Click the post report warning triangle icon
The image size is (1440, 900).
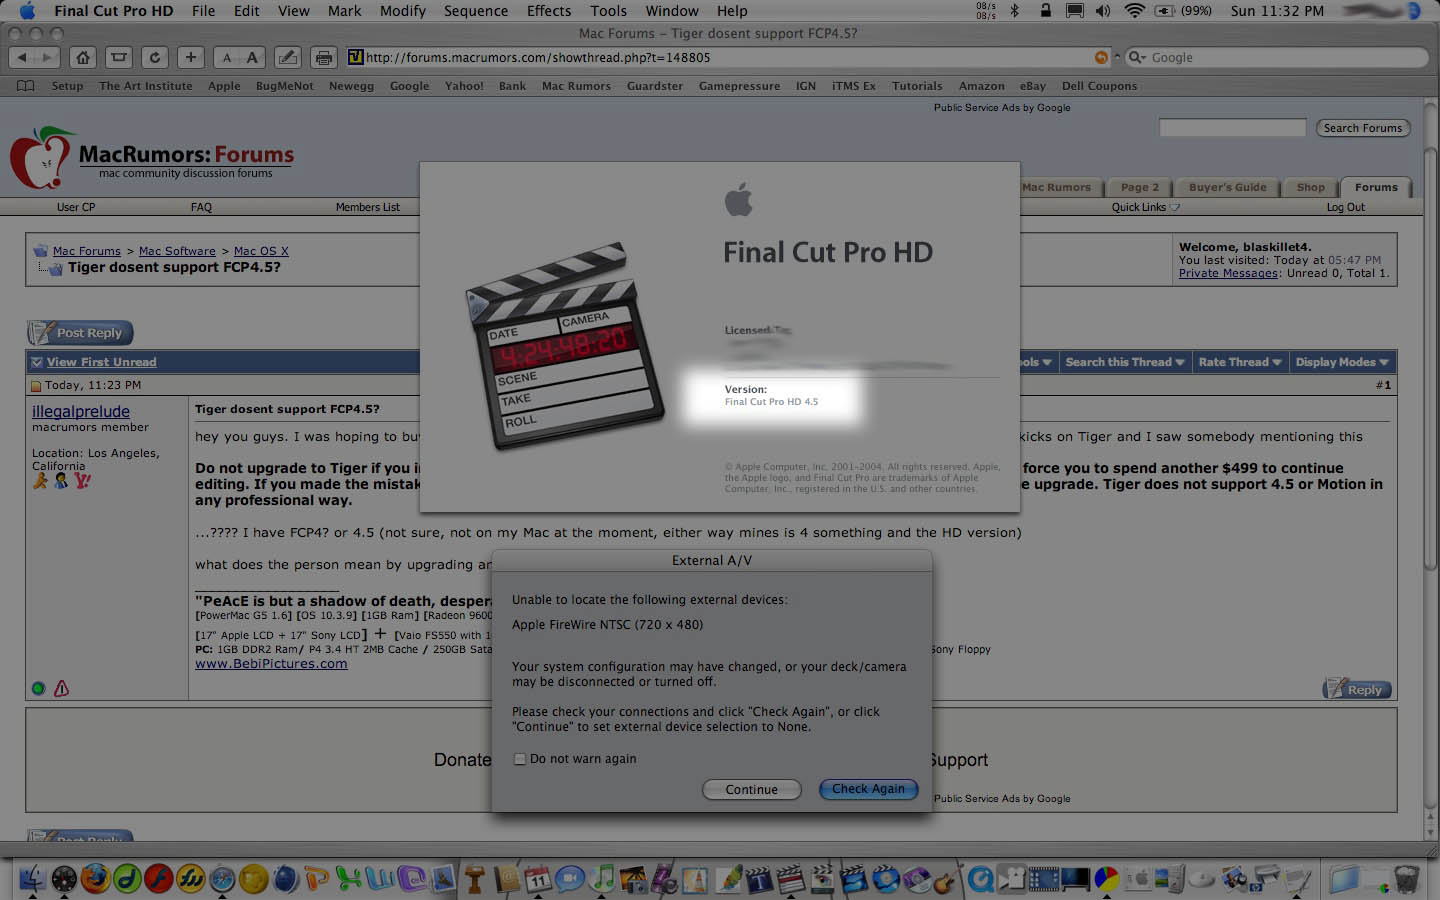pyautogui.click(x=61, y=688)
